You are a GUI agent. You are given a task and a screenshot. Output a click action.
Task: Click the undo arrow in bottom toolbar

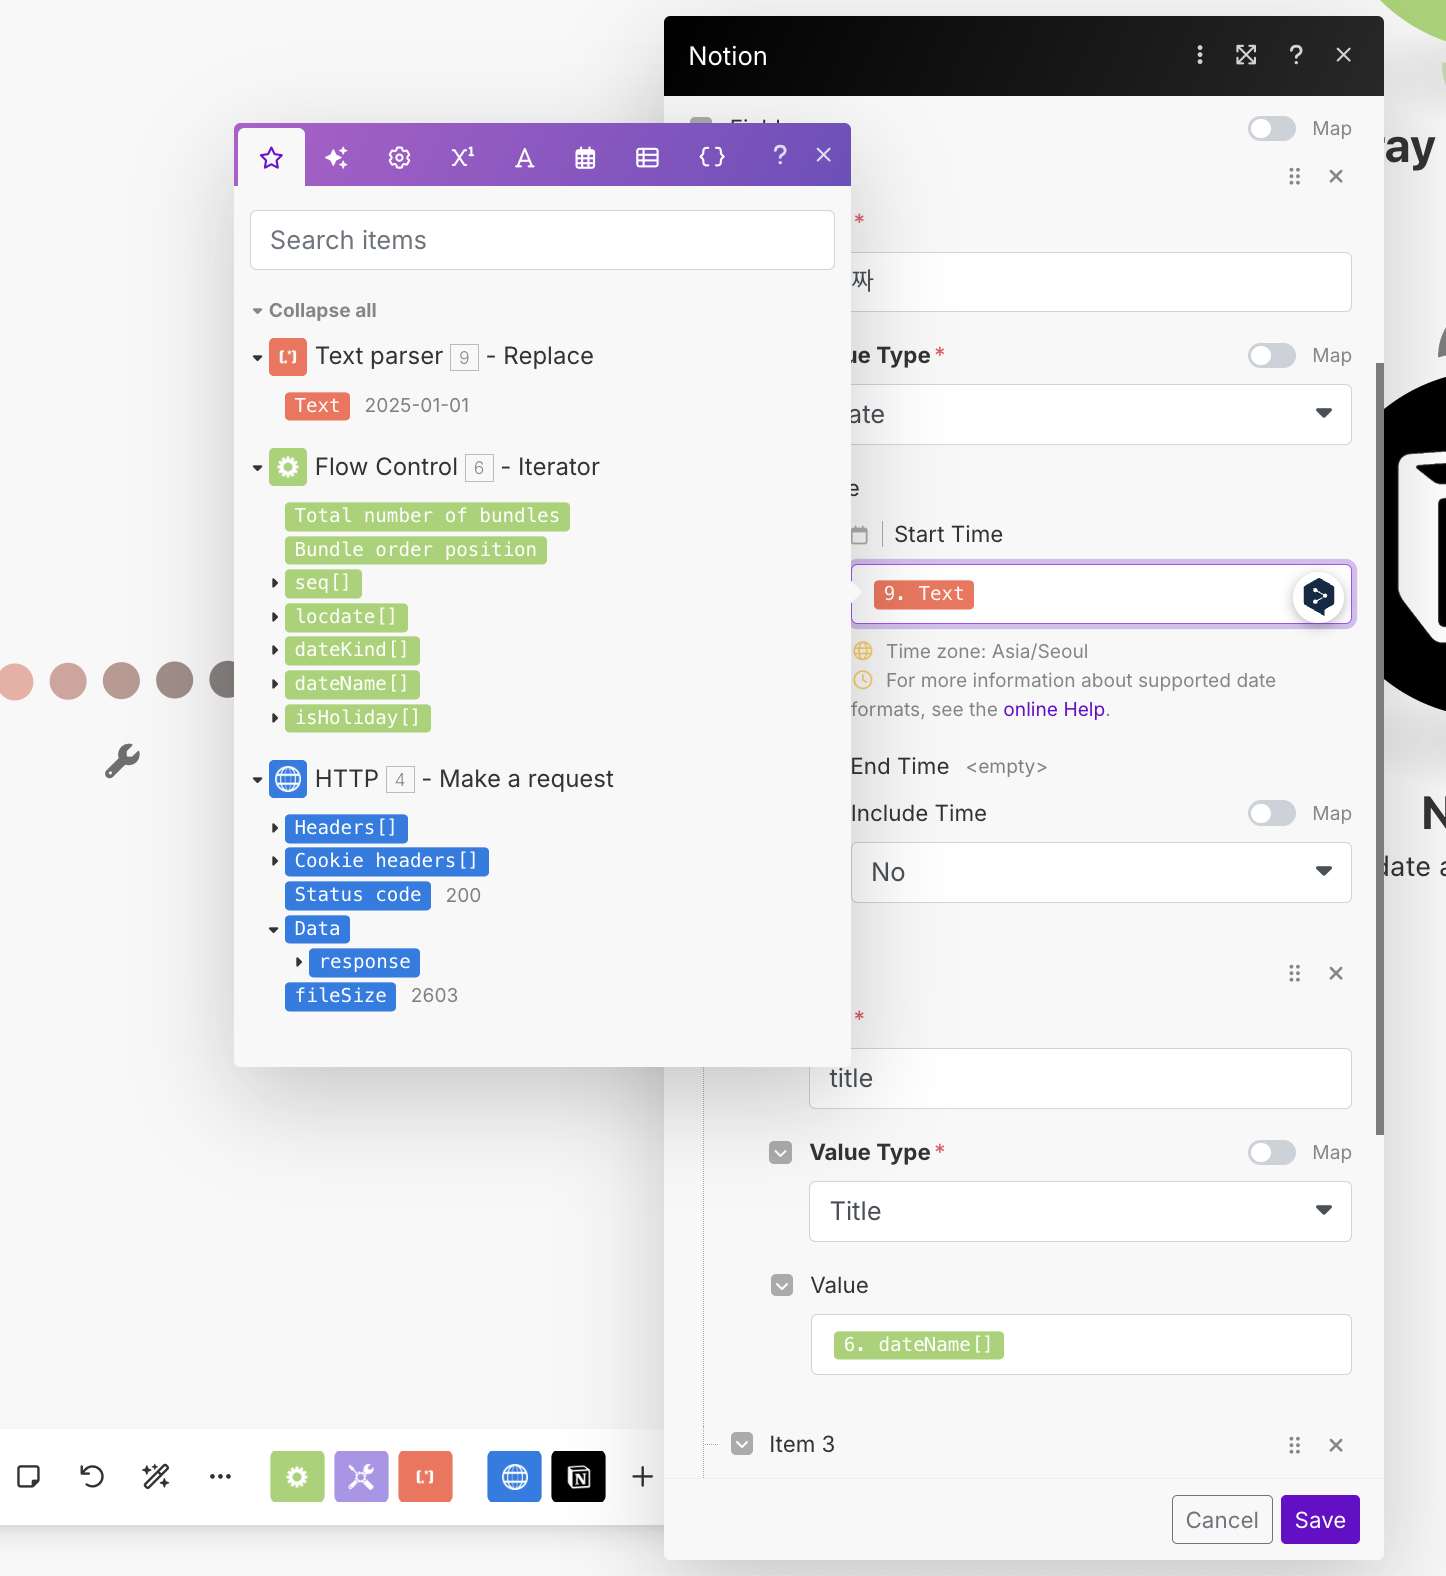[x=92, y=1477]
